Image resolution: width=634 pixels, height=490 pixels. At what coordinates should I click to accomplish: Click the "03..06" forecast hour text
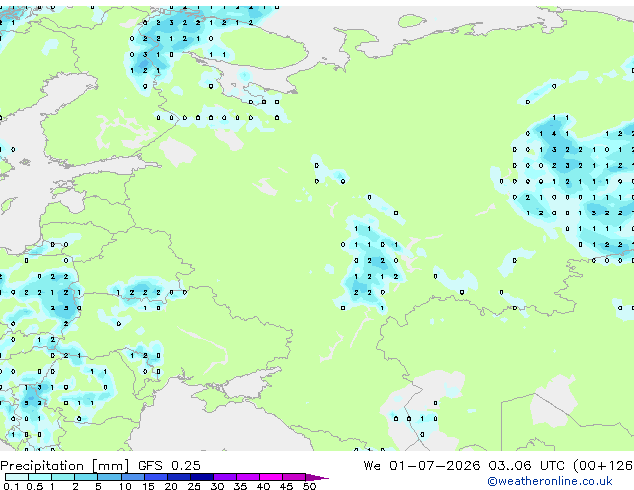(x=509, y=466)
